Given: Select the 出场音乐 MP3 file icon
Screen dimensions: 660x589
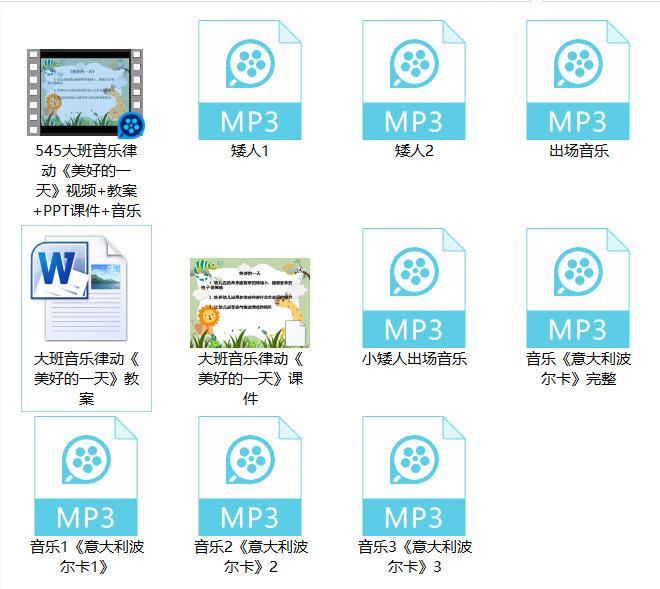Looking at the screenshot, I should coord(578,80).
